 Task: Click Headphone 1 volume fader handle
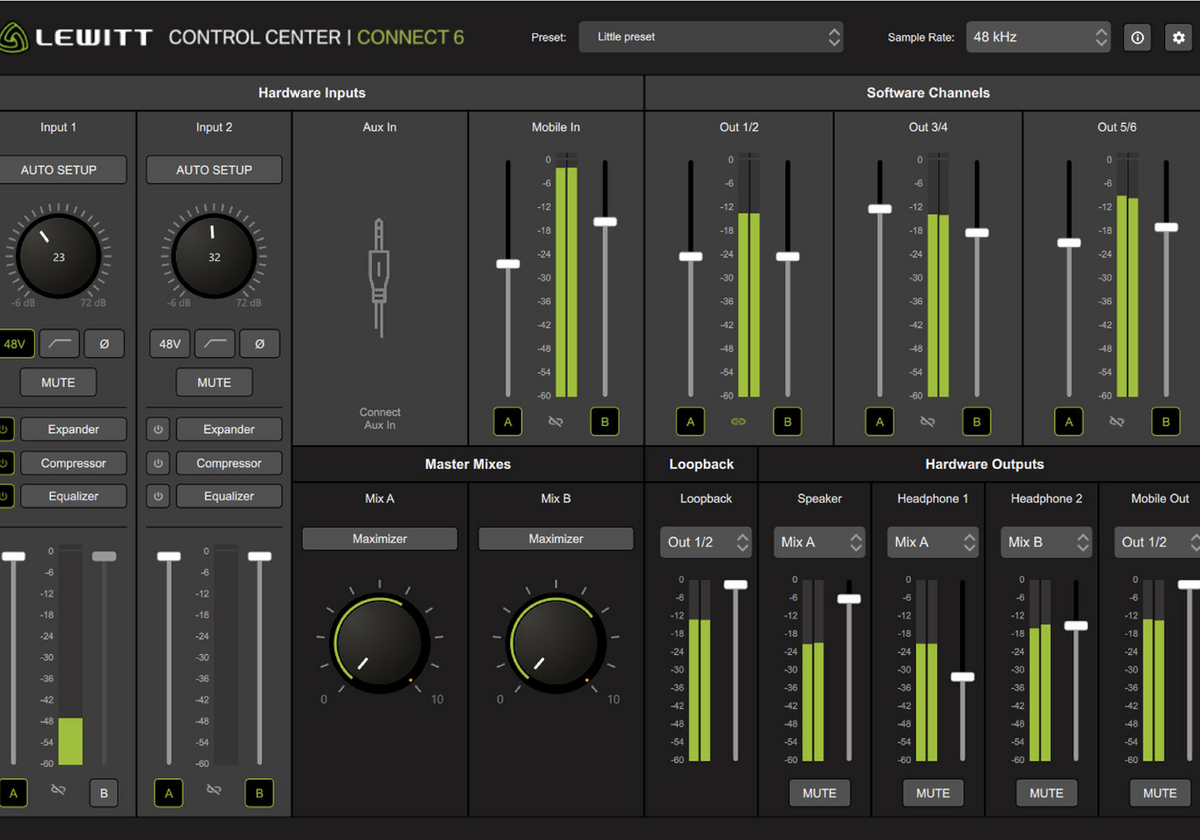click(x=962, y=677)
